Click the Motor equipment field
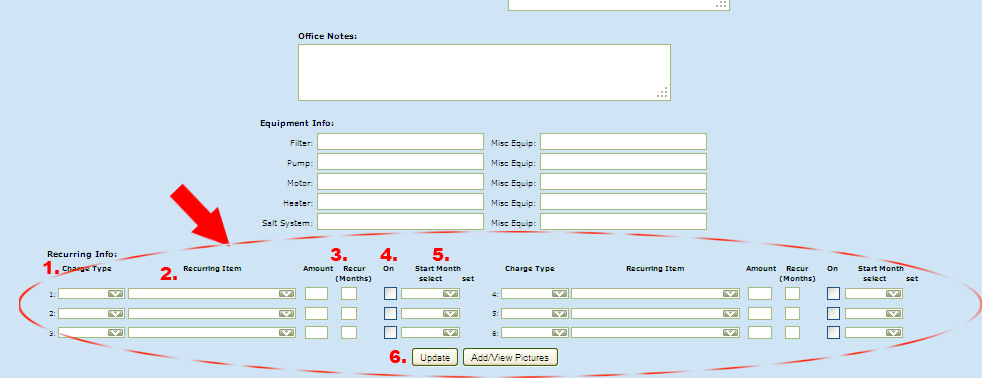The height and width of the screenshot is (378, 982). click(400, 181)
